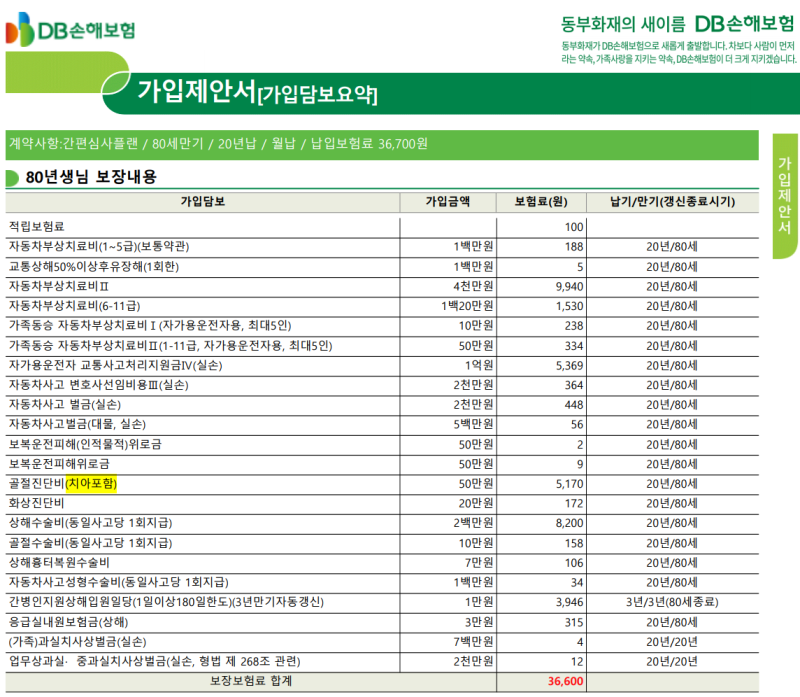Click the 보복운전피해위로금 label

[x=59, y=464]
